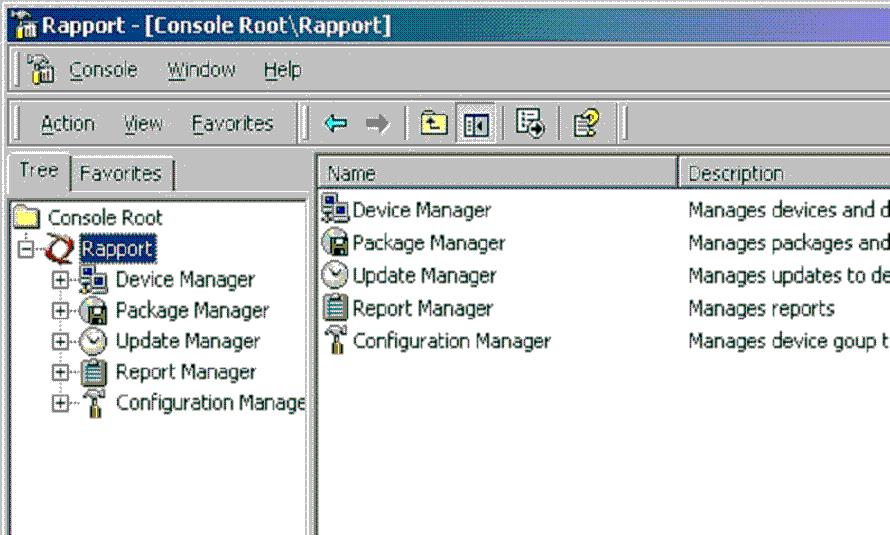Click the Update Manager clock icon in list
The width and height of the screenshot is (890, 535).
pos(335,275)
